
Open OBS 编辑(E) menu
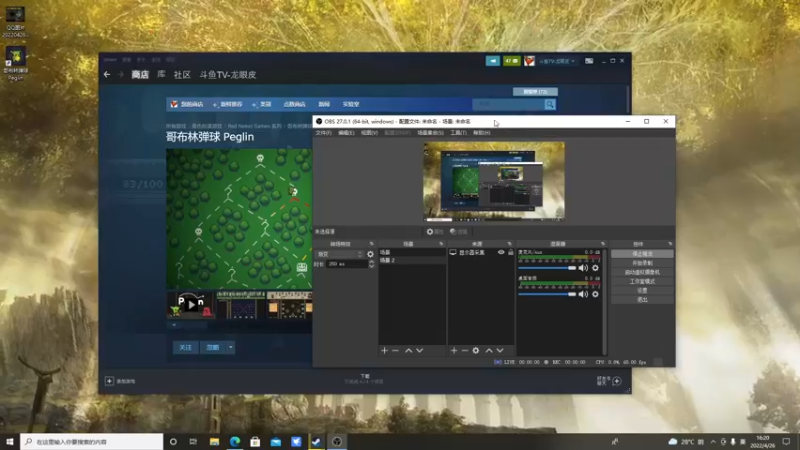pos(346,133)
